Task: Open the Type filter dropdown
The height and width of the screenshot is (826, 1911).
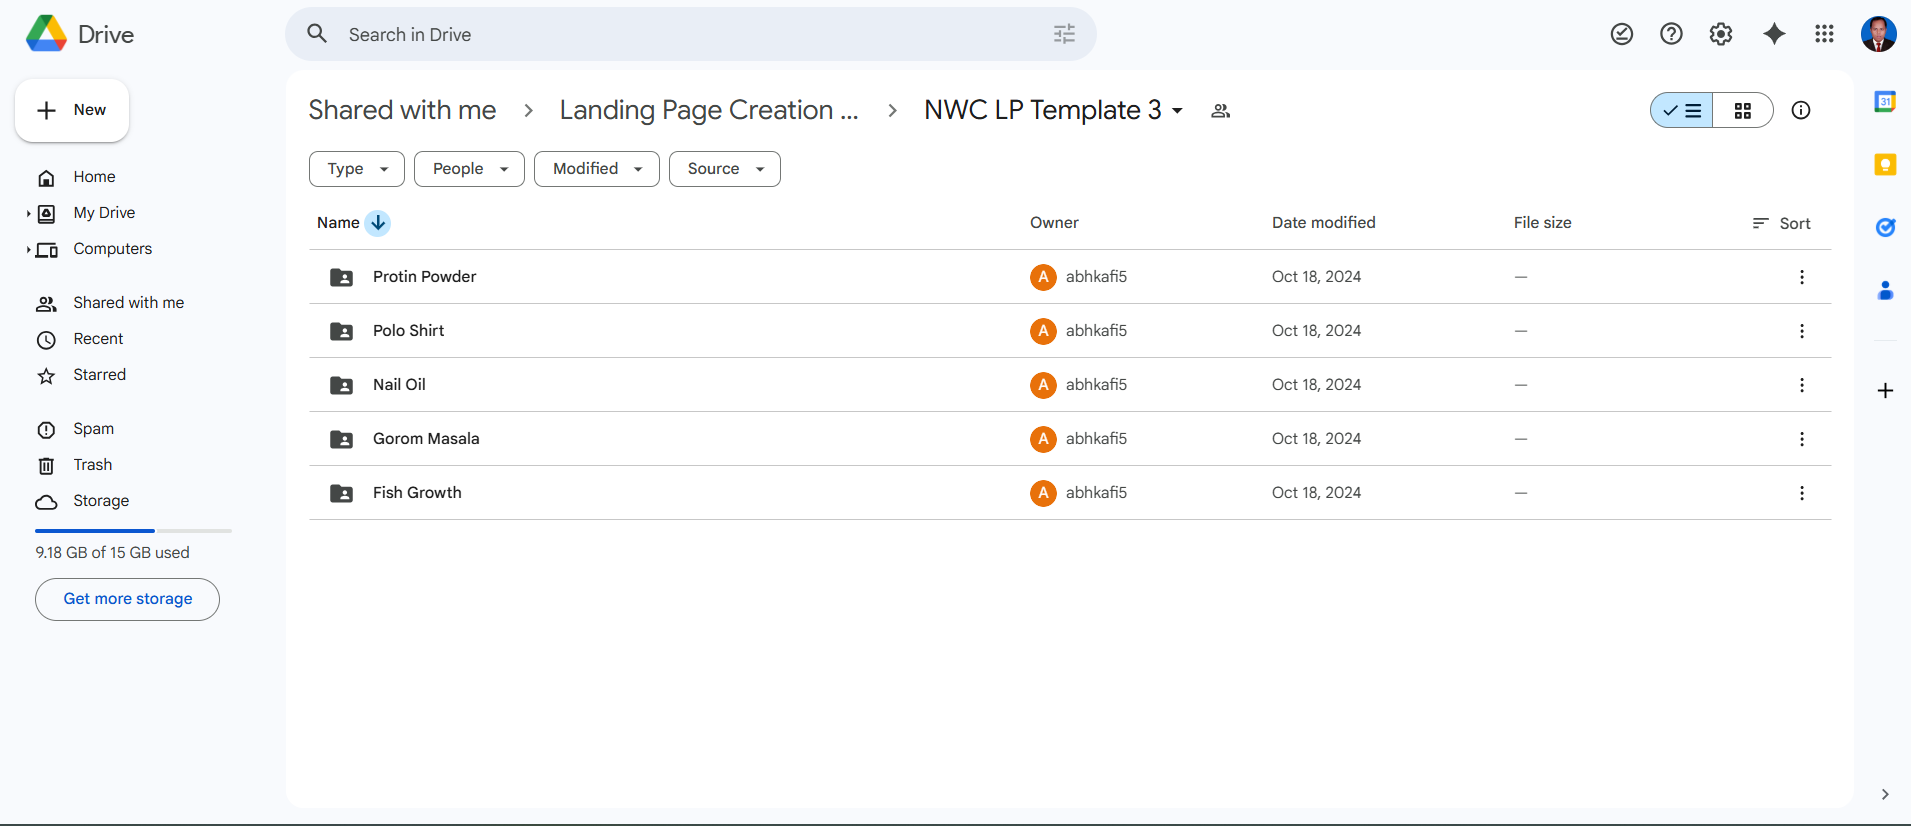Action: tap(356, 169)
